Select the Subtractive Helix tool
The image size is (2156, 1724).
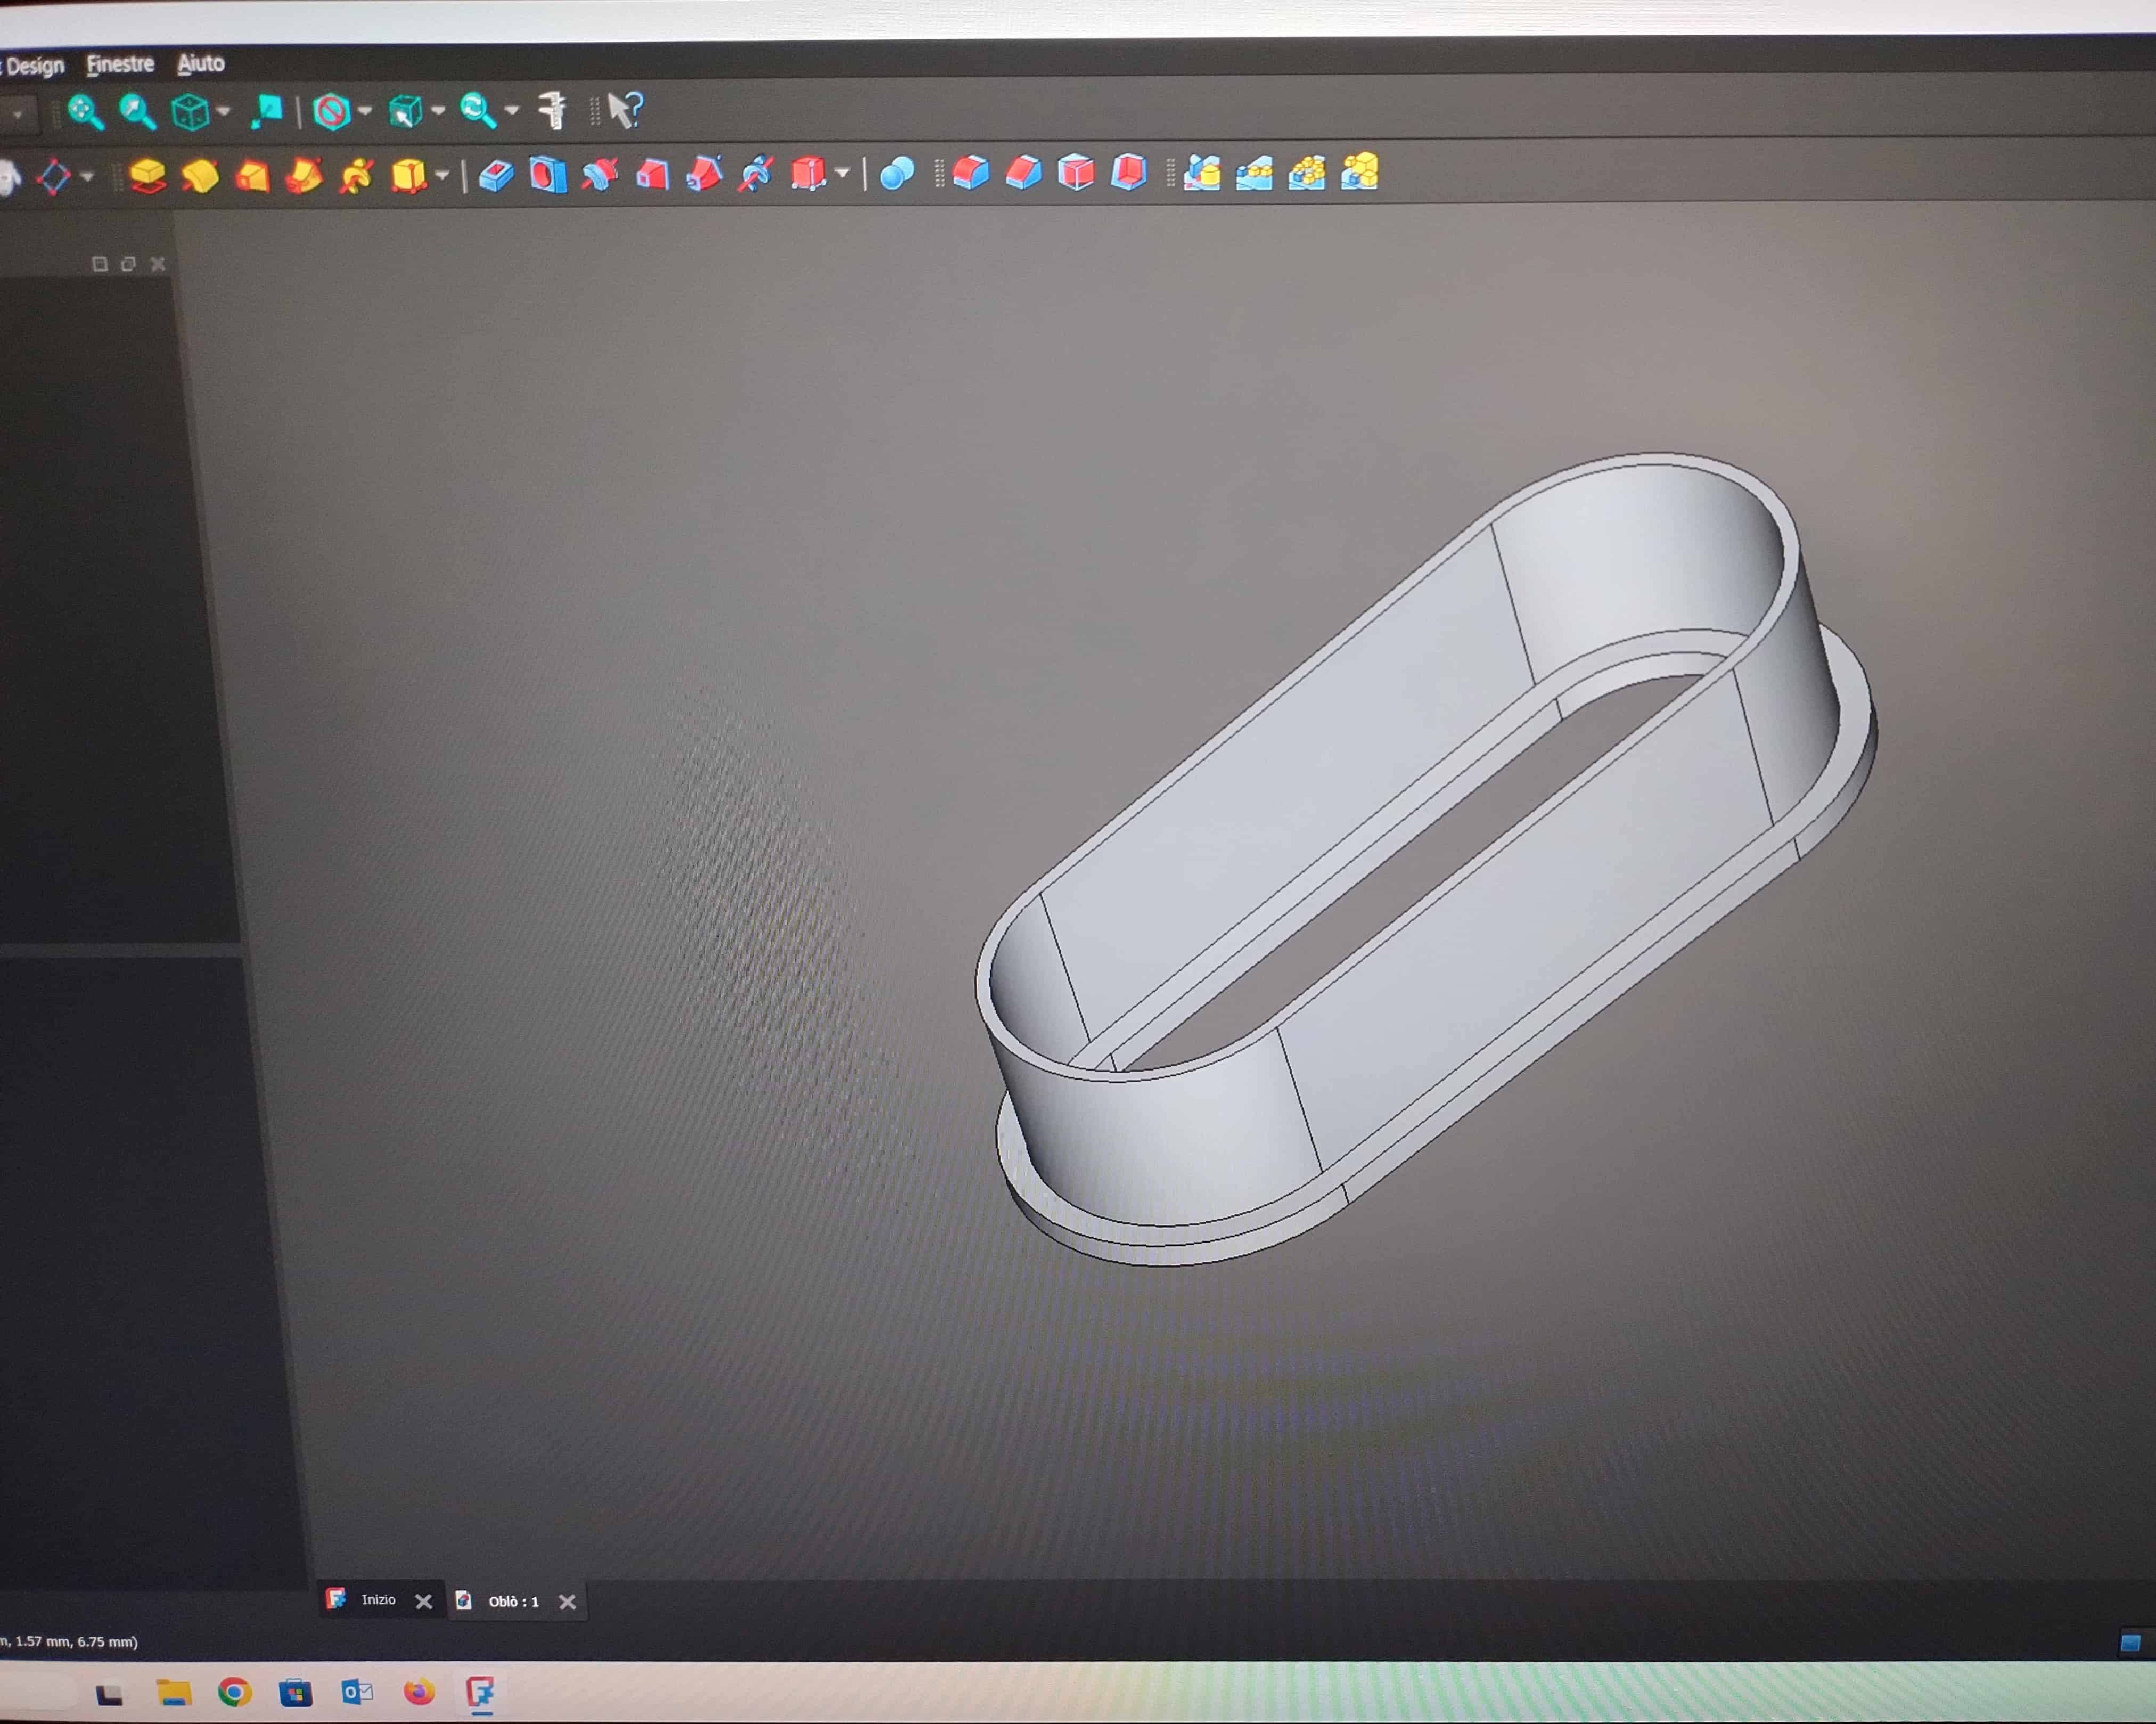(x=757, y=174)
